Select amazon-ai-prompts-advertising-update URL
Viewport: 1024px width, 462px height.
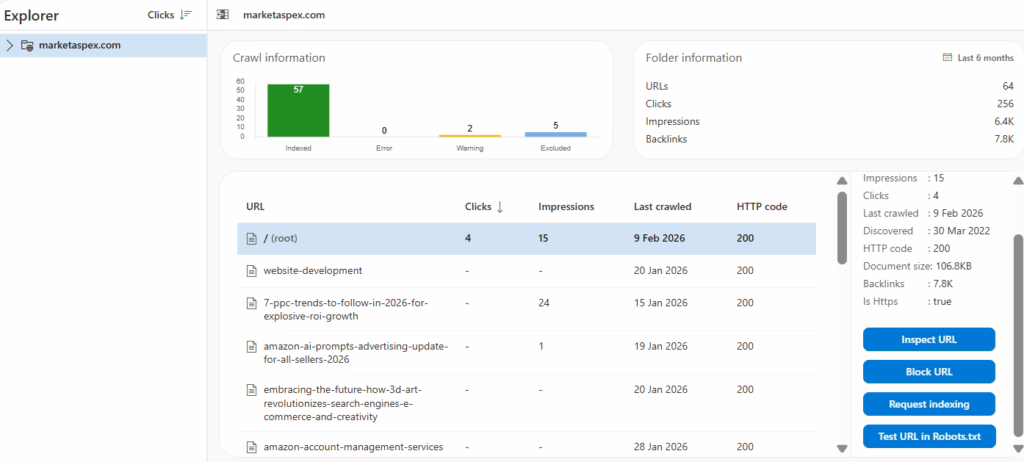tap(356, 353)
